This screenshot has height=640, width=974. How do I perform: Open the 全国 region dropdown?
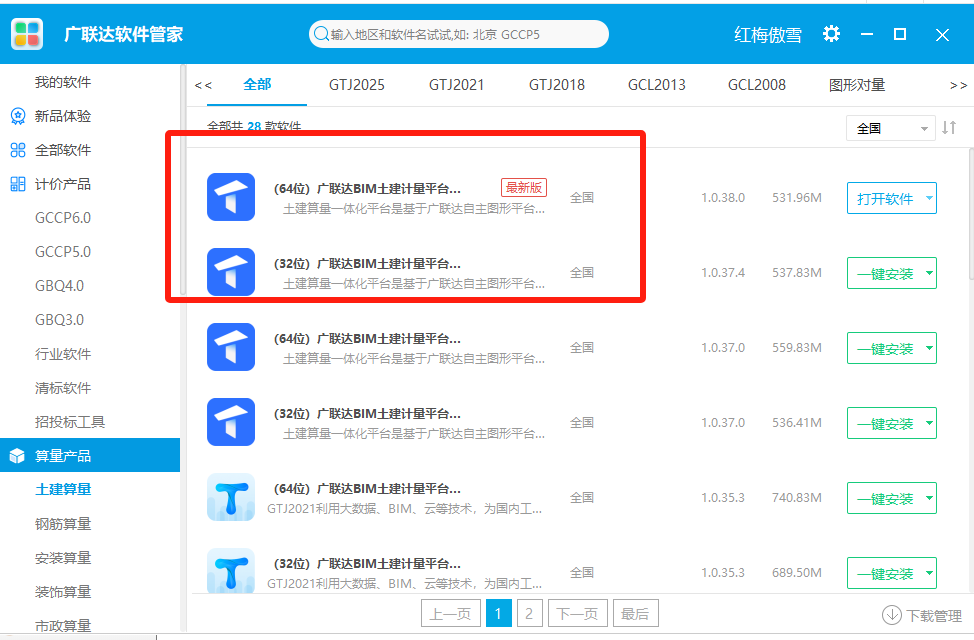(891, 129)
